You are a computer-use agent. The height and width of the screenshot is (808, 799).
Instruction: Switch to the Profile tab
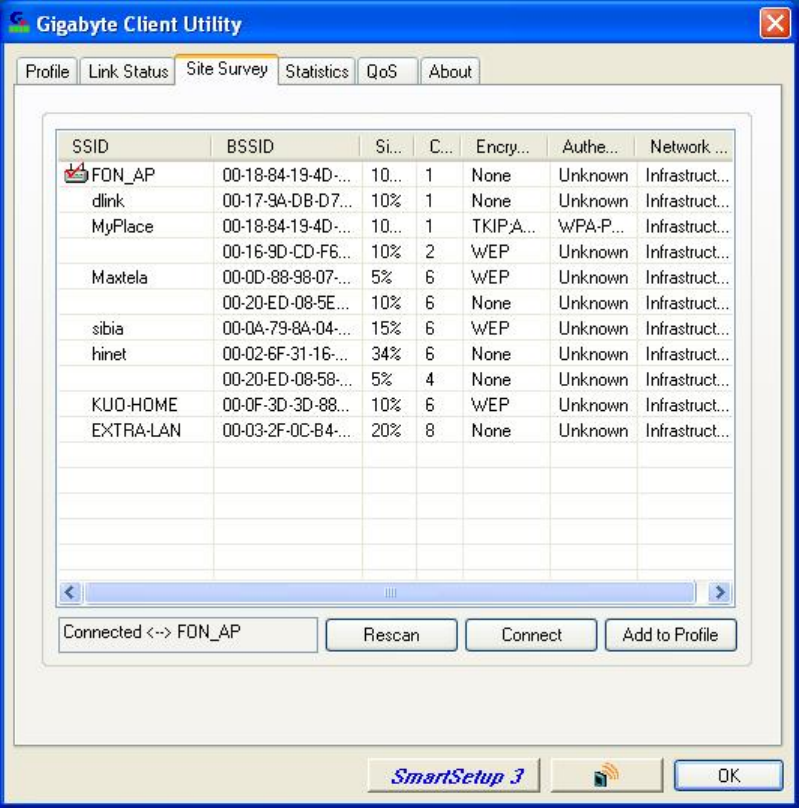tap(47, 71)
